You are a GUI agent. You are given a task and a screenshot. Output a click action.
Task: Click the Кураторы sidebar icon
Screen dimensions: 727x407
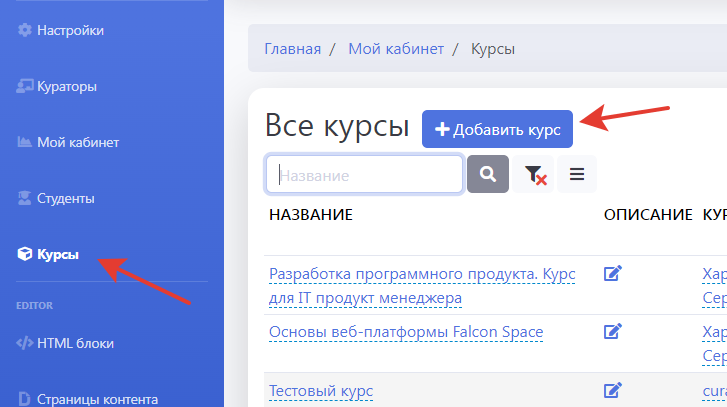point(25,86)
